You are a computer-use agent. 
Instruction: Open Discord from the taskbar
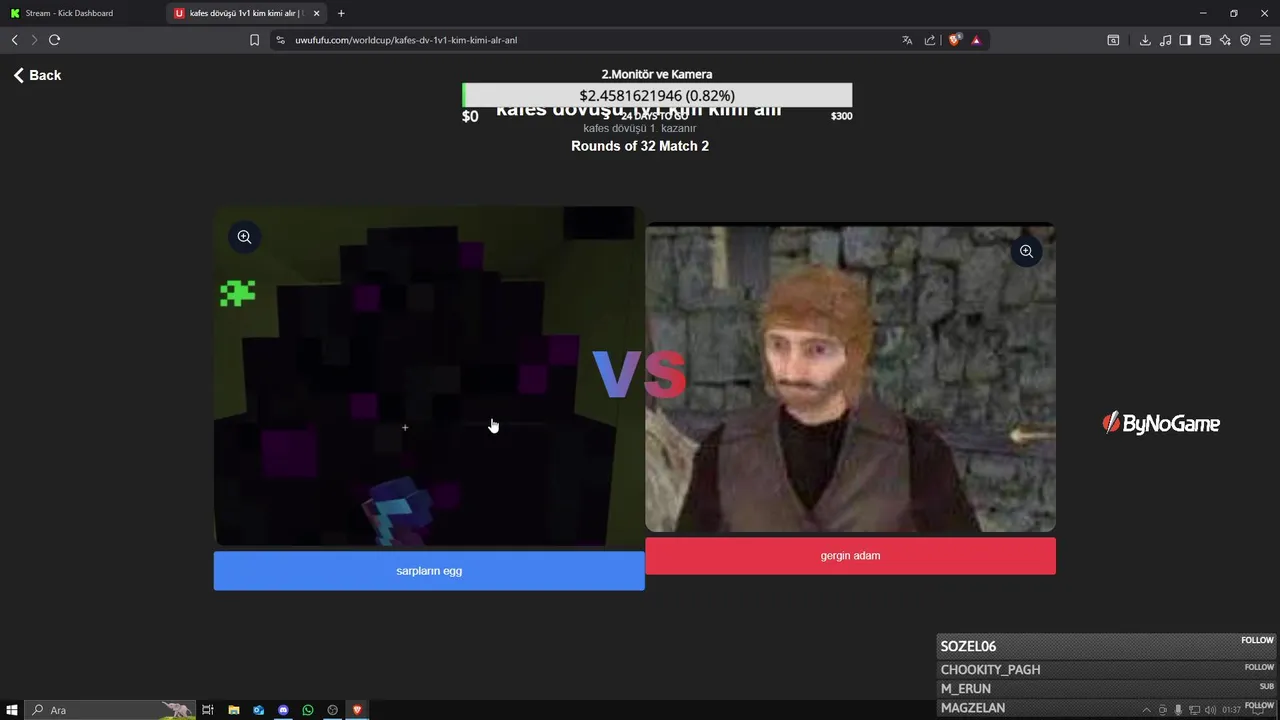[283, 710]
